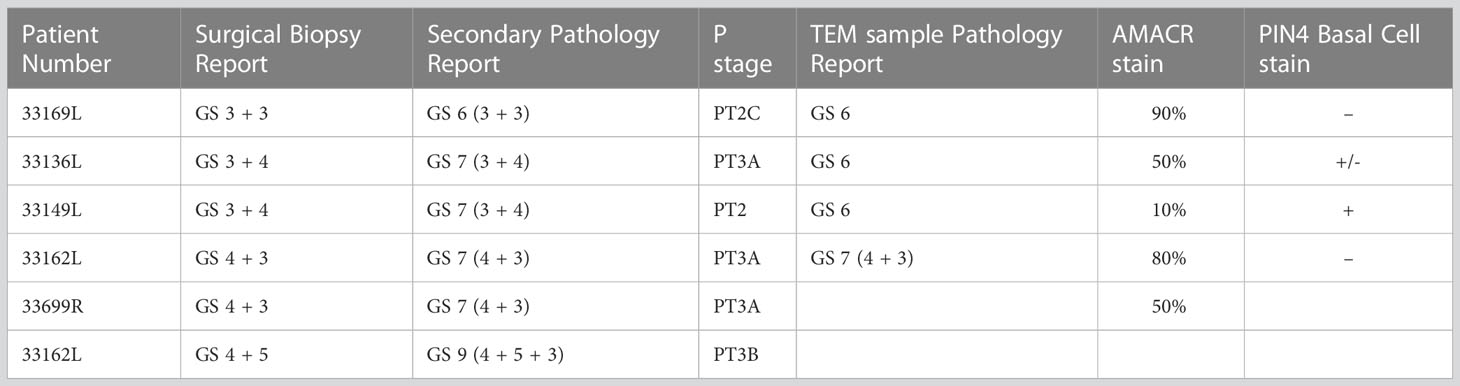Select the GS 7 (4 + 3) TEM cell
Screen dimensions: 1460x386
(x=862, y=258)
